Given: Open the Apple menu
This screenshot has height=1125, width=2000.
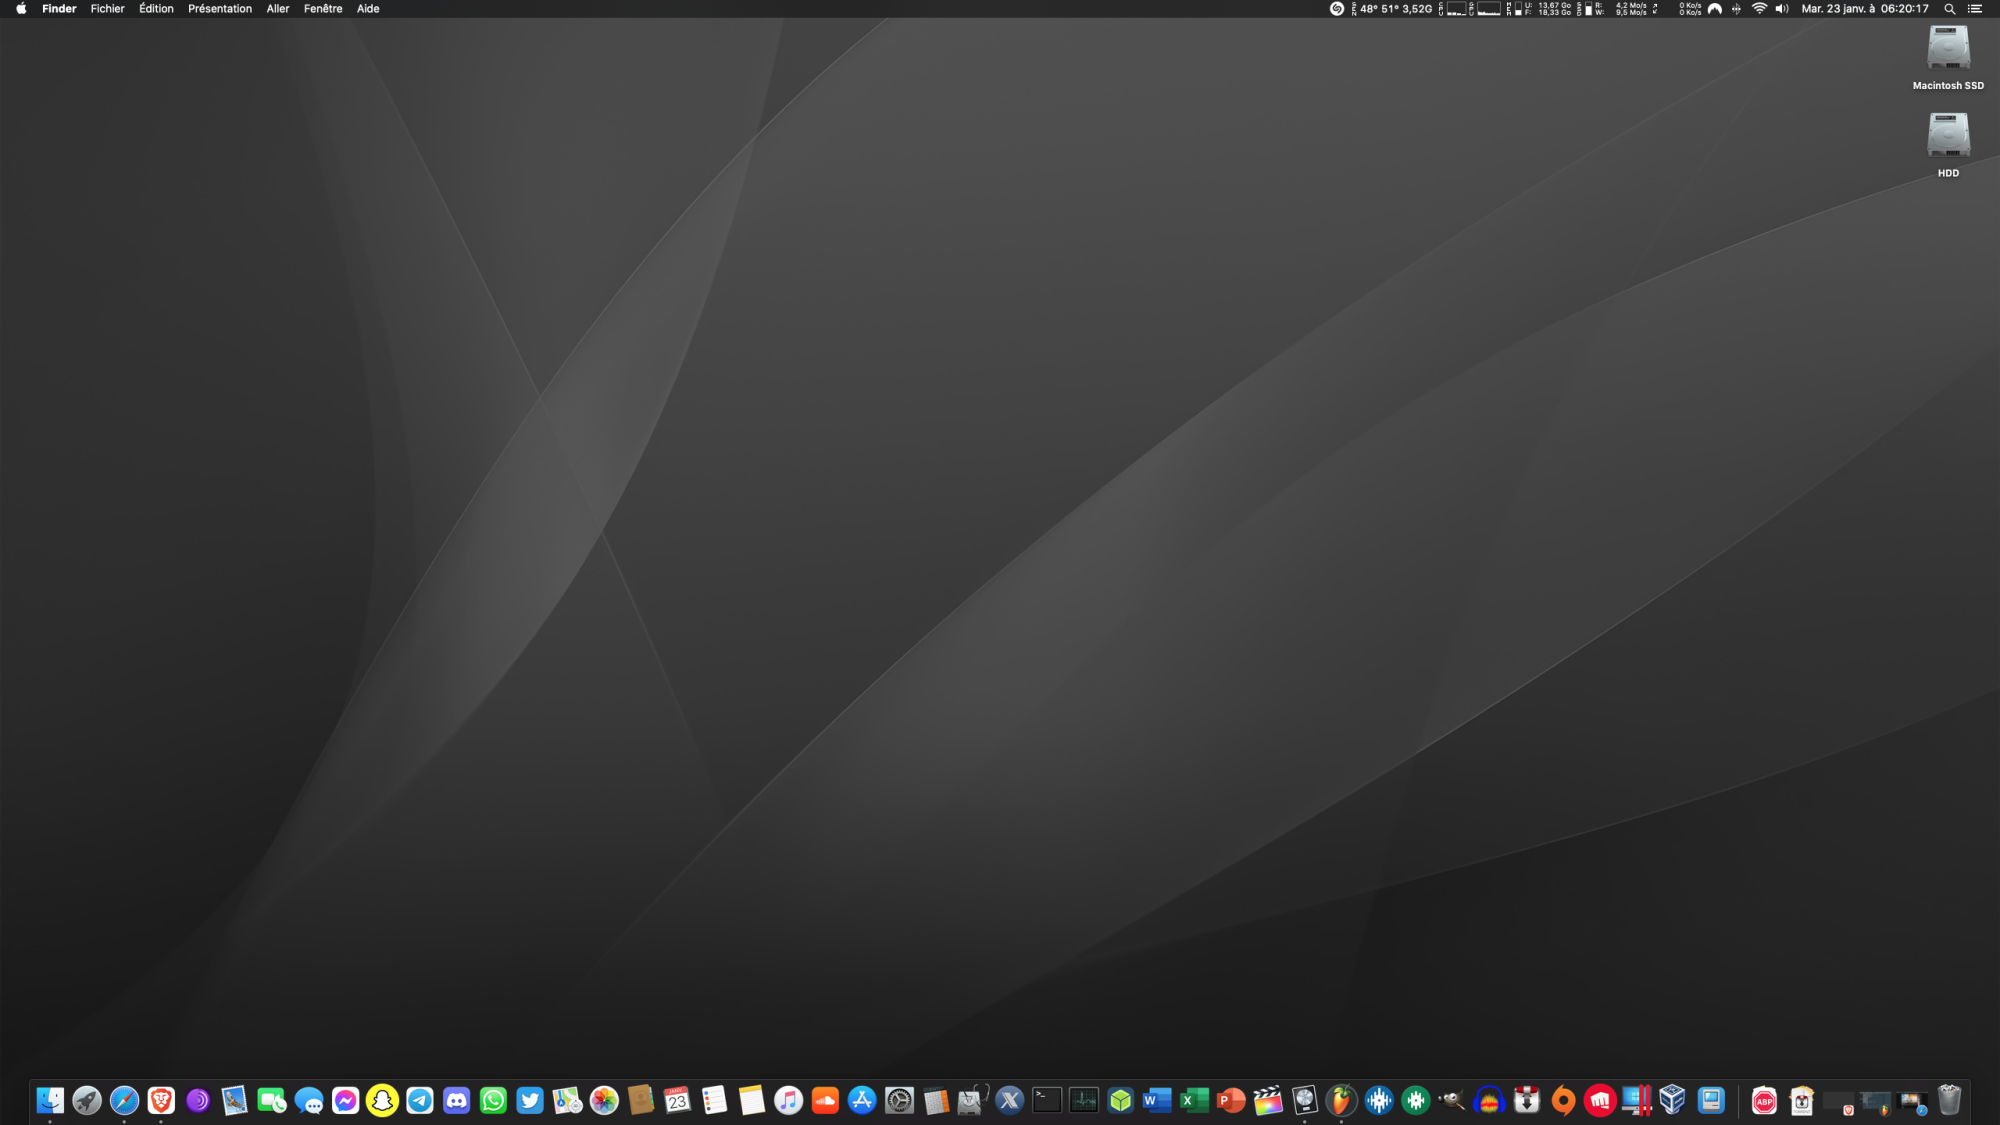Looking at the screenshot, I should 21,9.
